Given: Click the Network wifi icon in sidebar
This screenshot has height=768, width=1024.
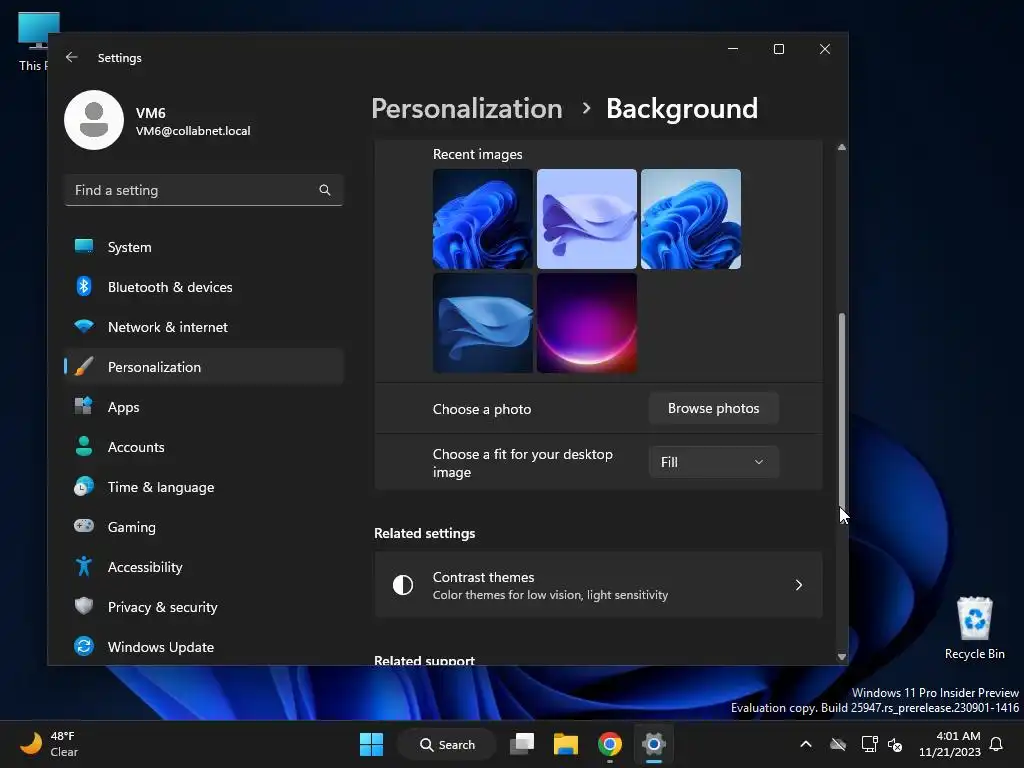Looking at the screenshot, I should (84, 326).
